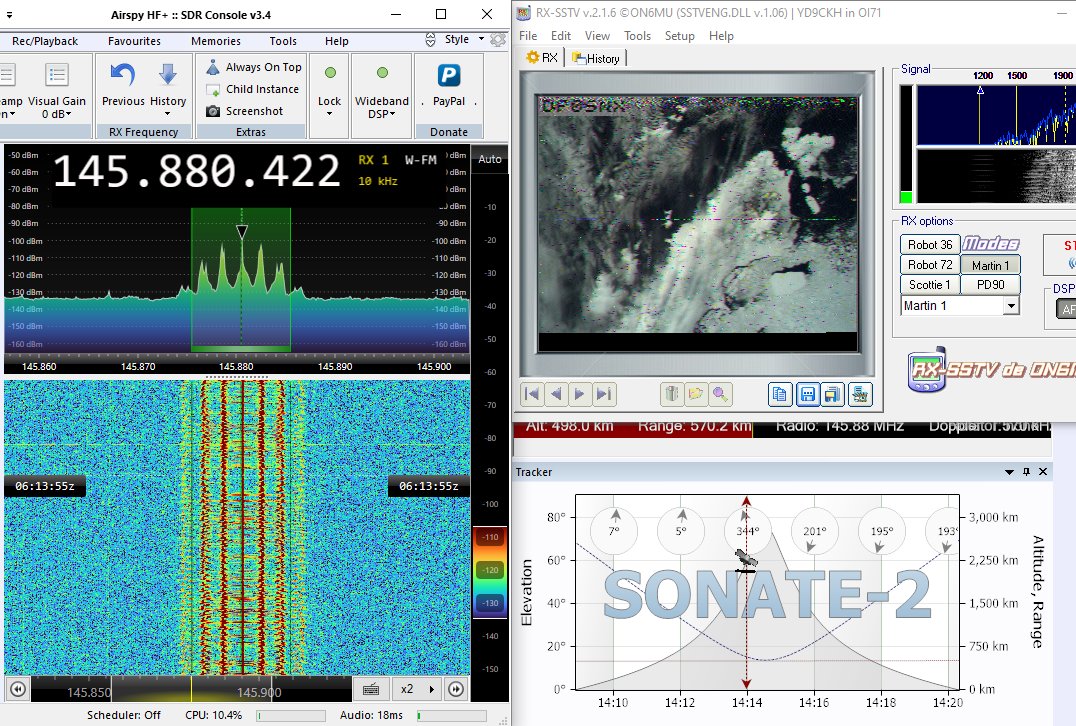Click the tuned-frequency triangle marker in spectrum
The height and width of the screenshot is (726, 1076).
click(x=242, y=232)
